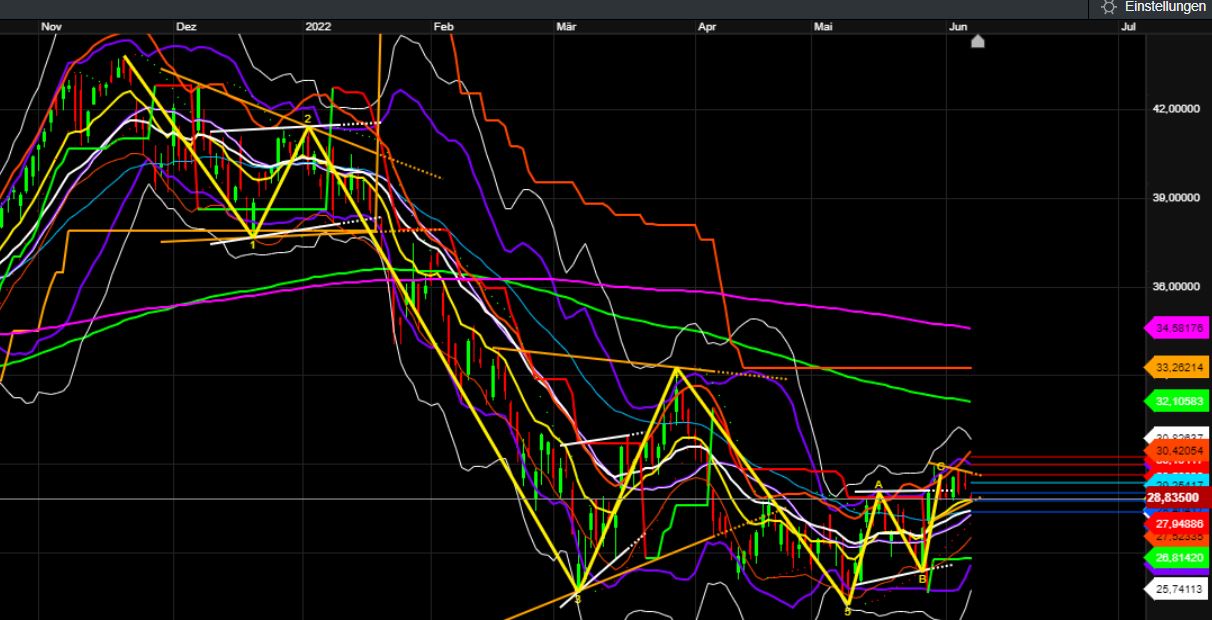The height and width of the screenshot is (620, 1212).
Task: Click the Jun label on the date axis
Action: (x=960, y=27)
